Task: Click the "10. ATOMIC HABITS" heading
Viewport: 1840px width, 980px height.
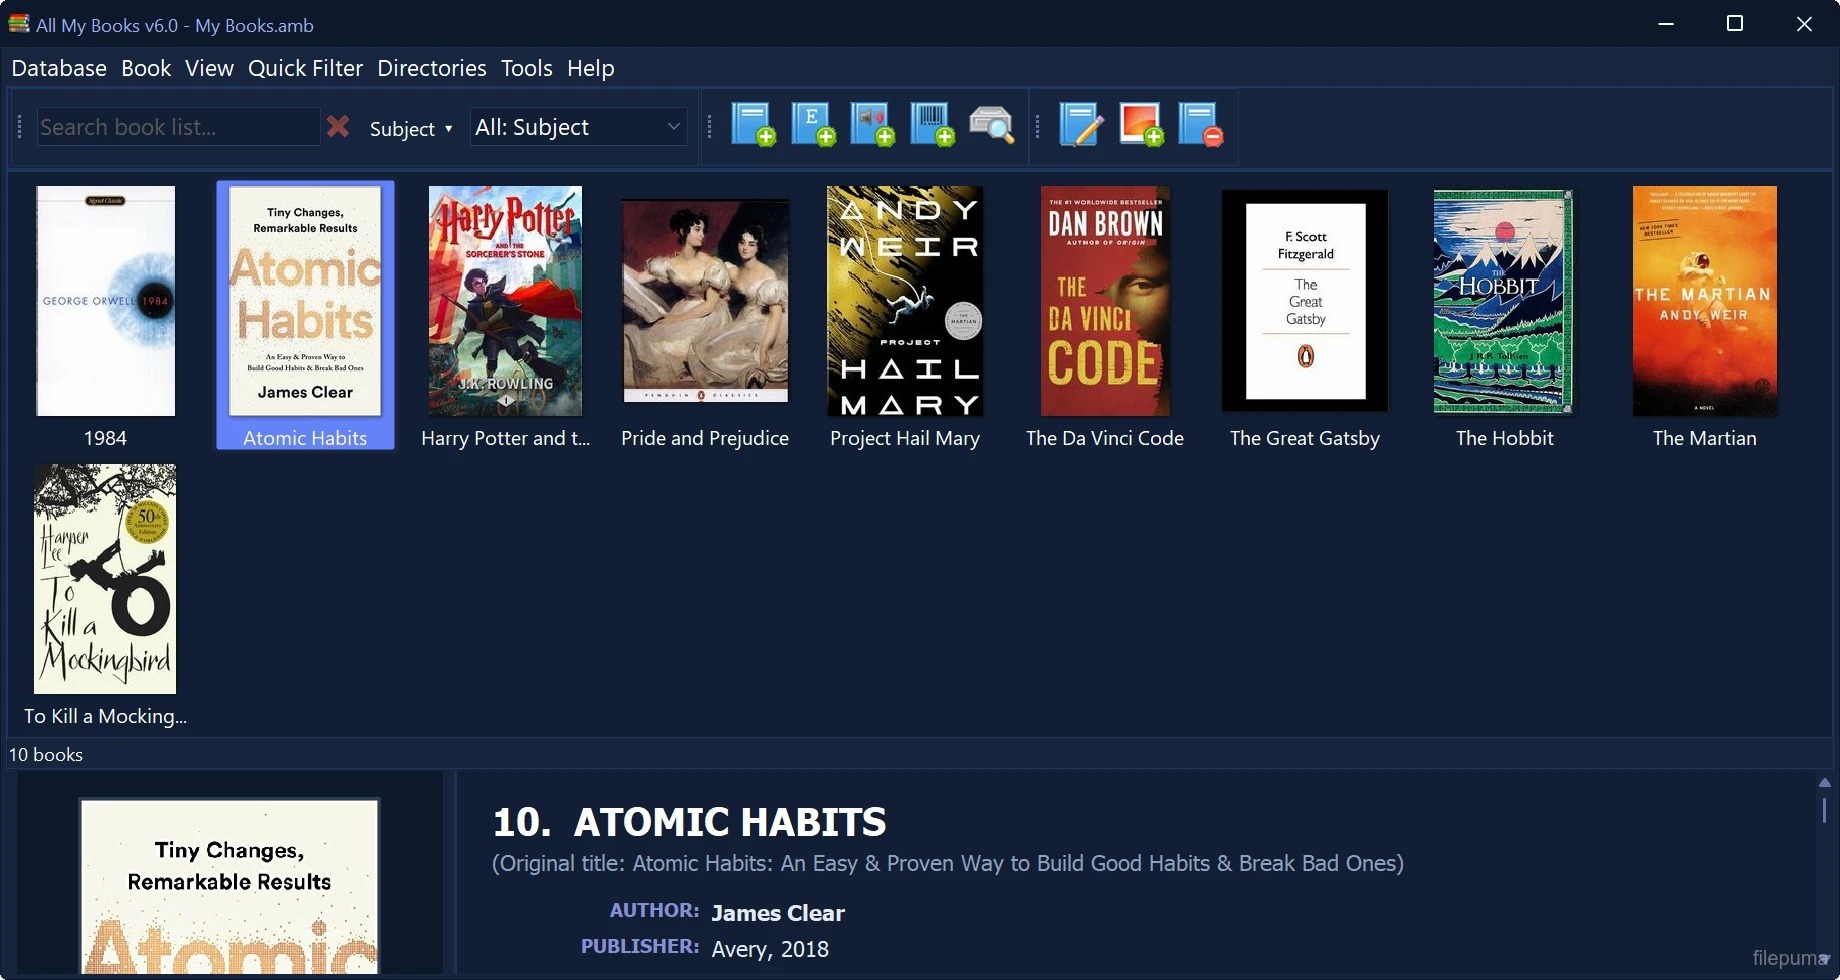Action: [689, 822]
